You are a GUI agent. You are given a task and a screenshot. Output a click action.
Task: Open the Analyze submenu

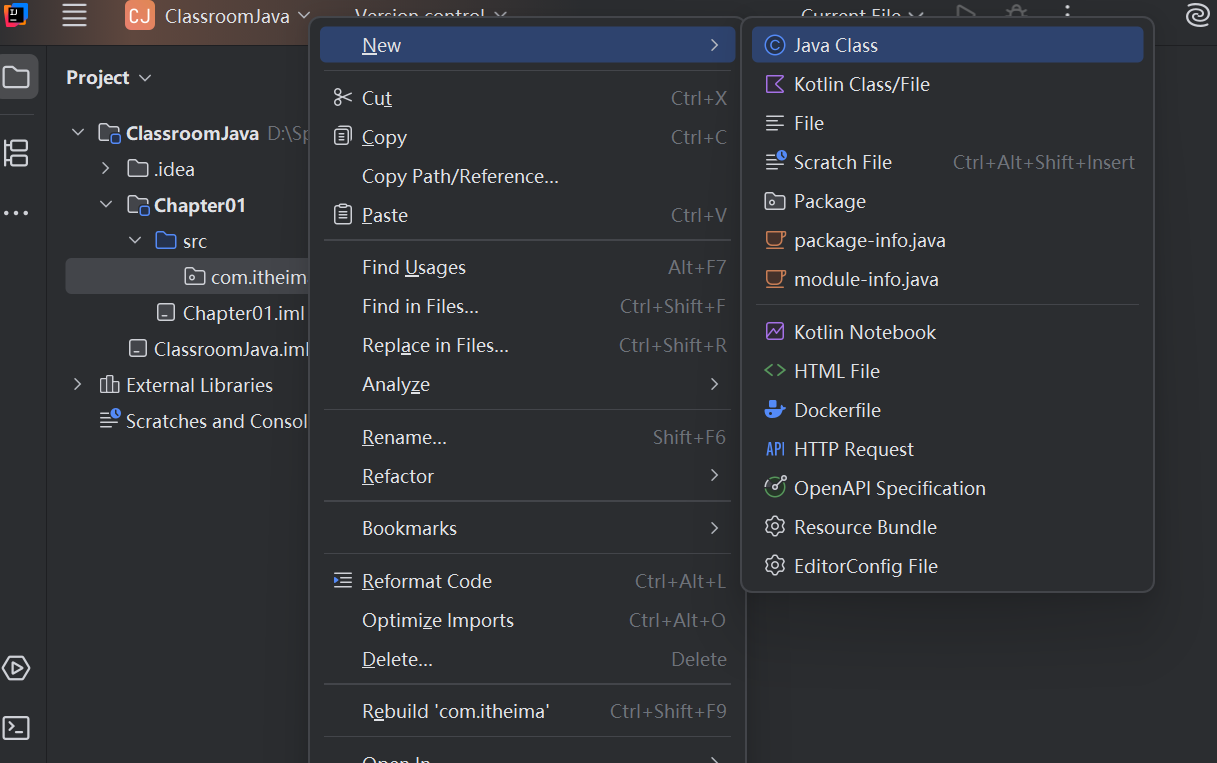point(527,384)
